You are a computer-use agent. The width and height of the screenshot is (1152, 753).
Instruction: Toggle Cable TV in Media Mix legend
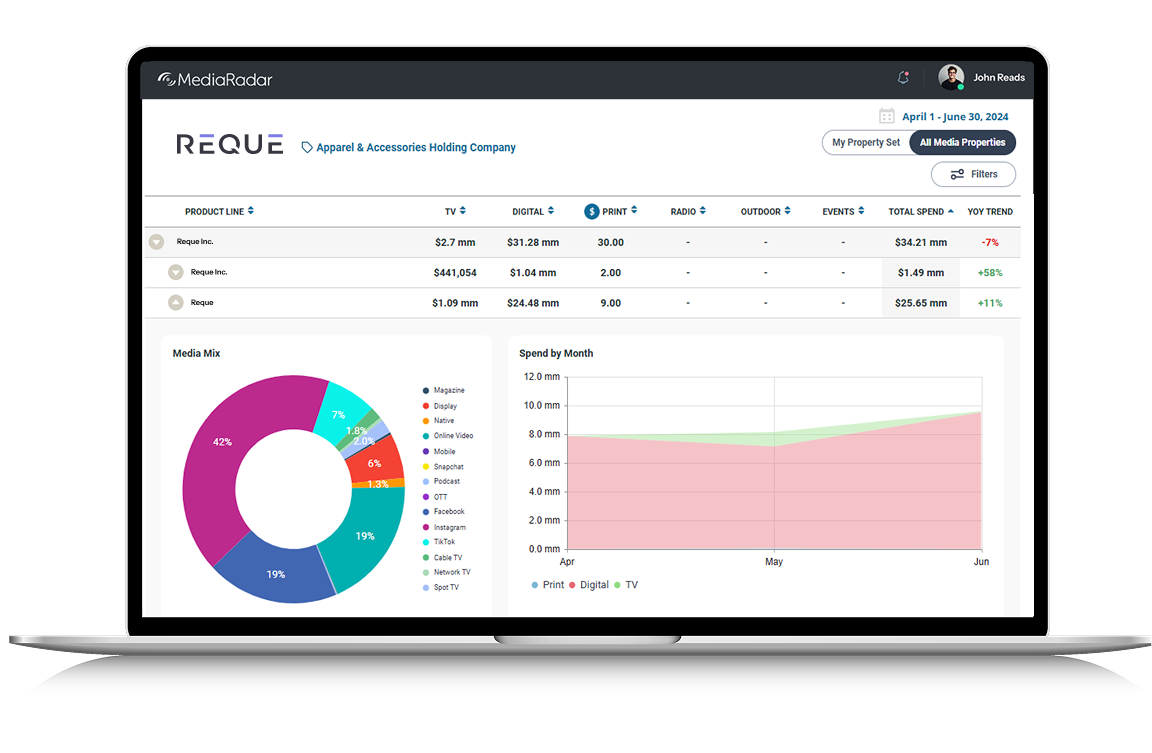click(442, 557)
